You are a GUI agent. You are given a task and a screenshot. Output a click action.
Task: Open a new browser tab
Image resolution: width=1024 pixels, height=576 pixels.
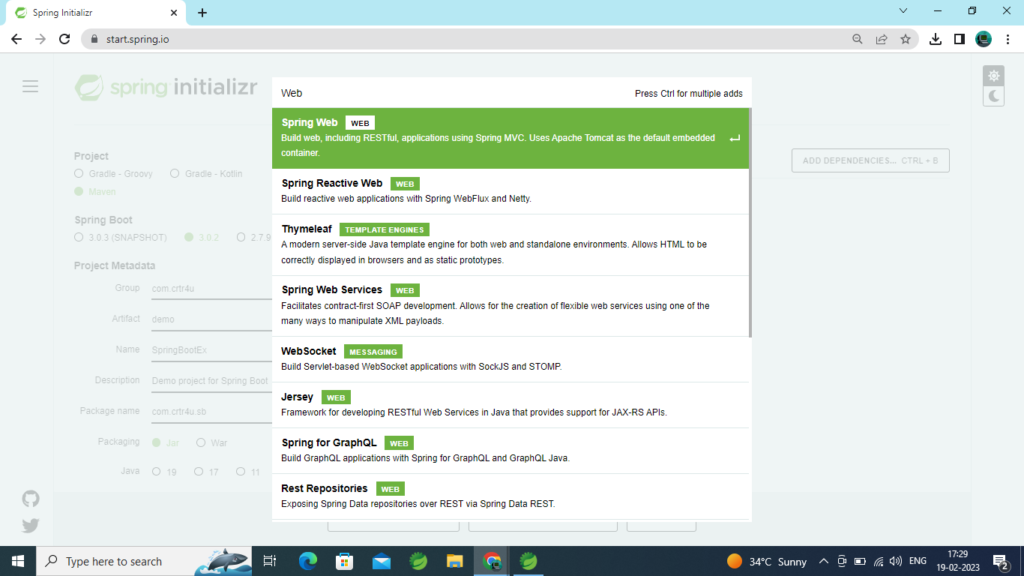pyautogui.click(x=202, y=12)
